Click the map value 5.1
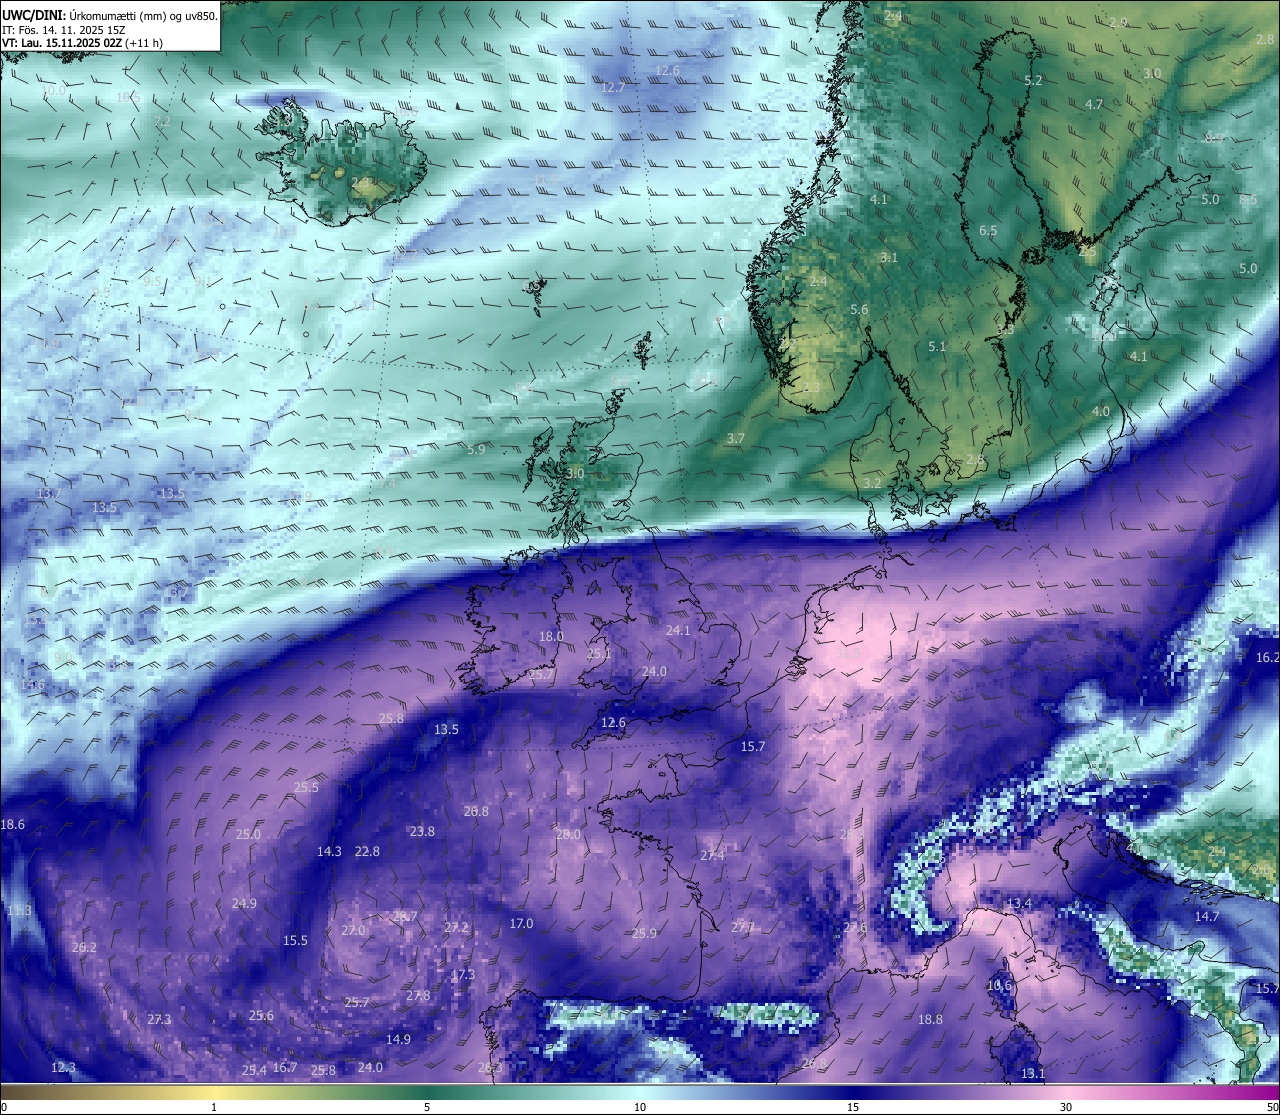This screenshot has height=1115, width=1280. click(x=937, y=347)
